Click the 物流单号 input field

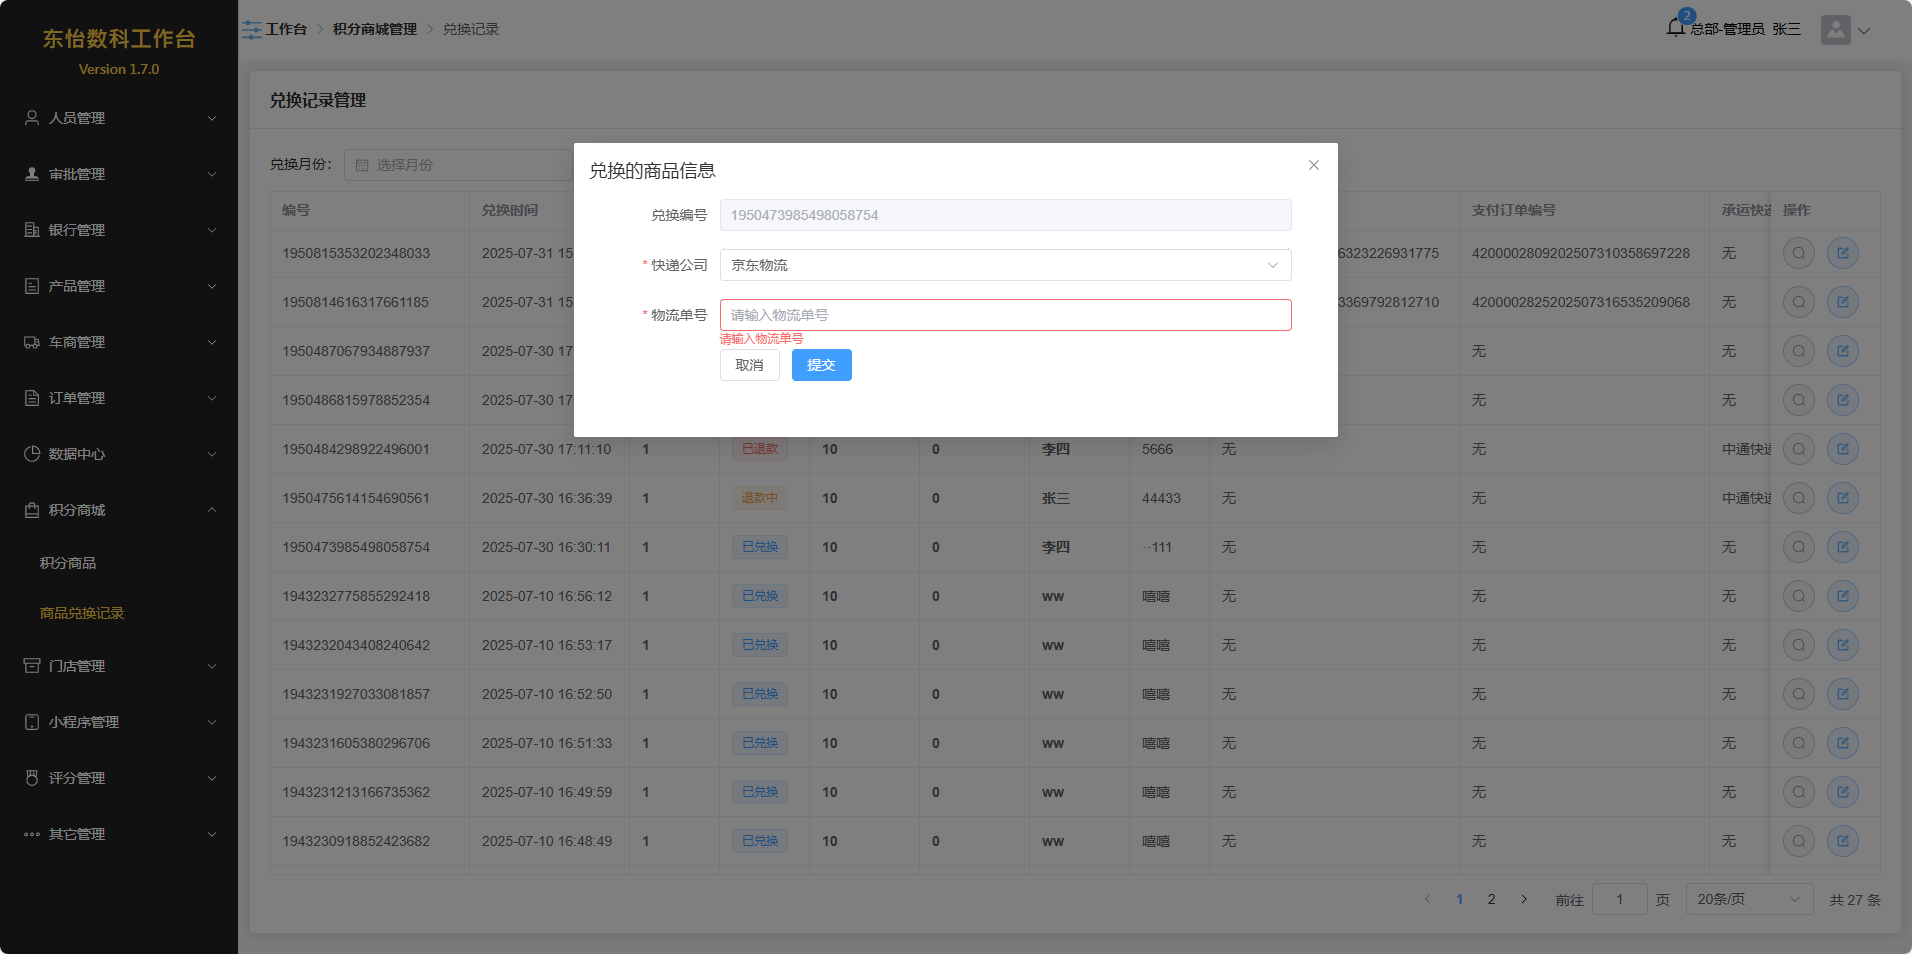click(1004, 315)
